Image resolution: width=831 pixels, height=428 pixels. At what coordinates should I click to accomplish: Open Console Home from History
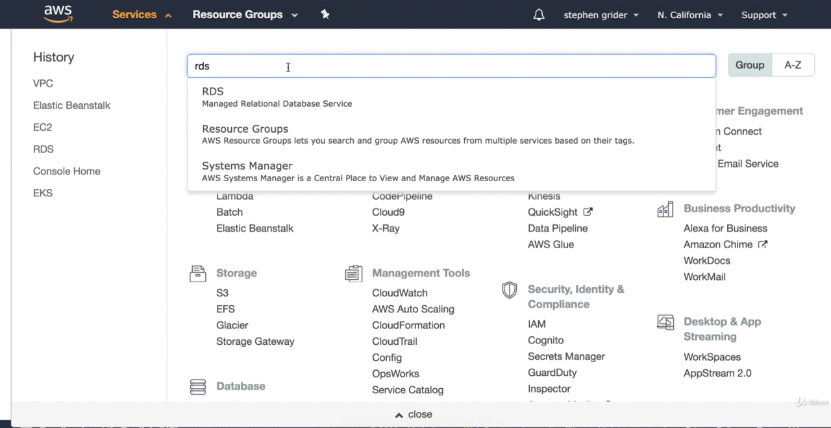click(67, 171)
